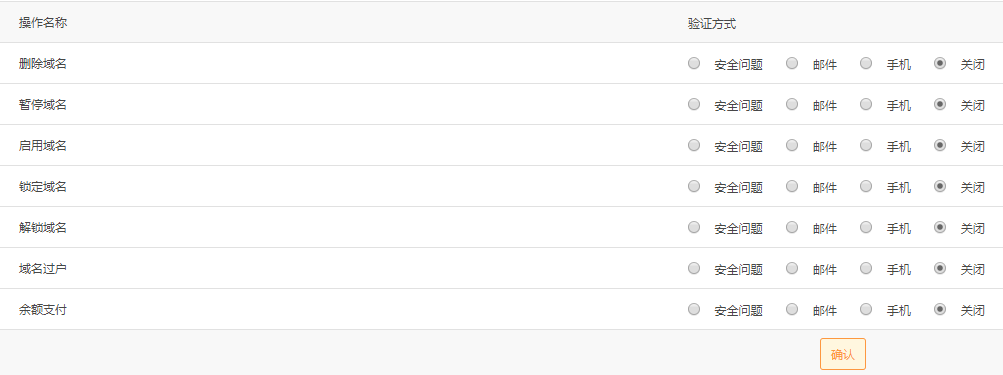
Task: Select 安全问题 for 删除域名
Action: coord(694,63)
